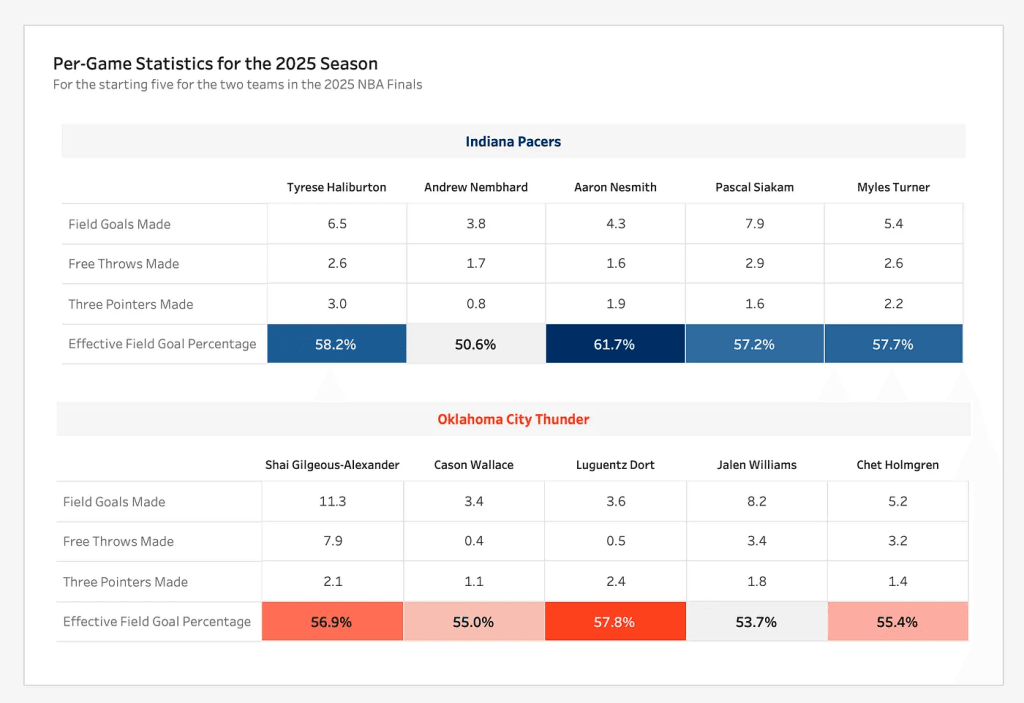Click the Per-Game Statistics dashboard title
The image size is (1024, 703).
tap(215, 64)
